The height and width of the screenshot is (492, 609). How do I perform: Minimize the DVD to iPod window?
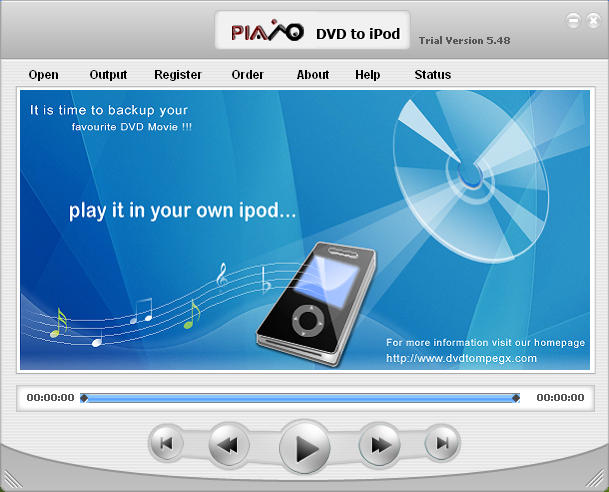click(x=573, y=20)
